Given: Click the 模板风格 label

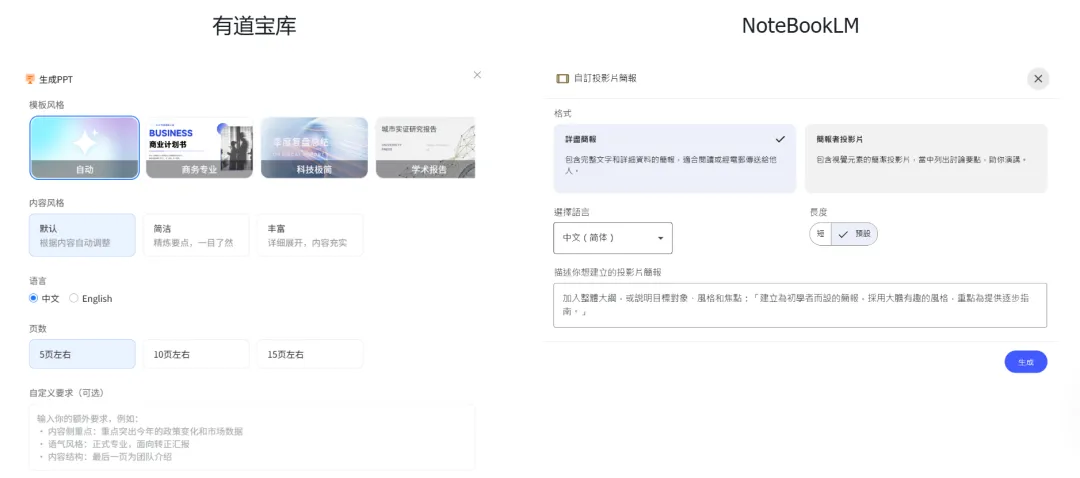Looking at the screenshot, I should (x=47, y=105).
